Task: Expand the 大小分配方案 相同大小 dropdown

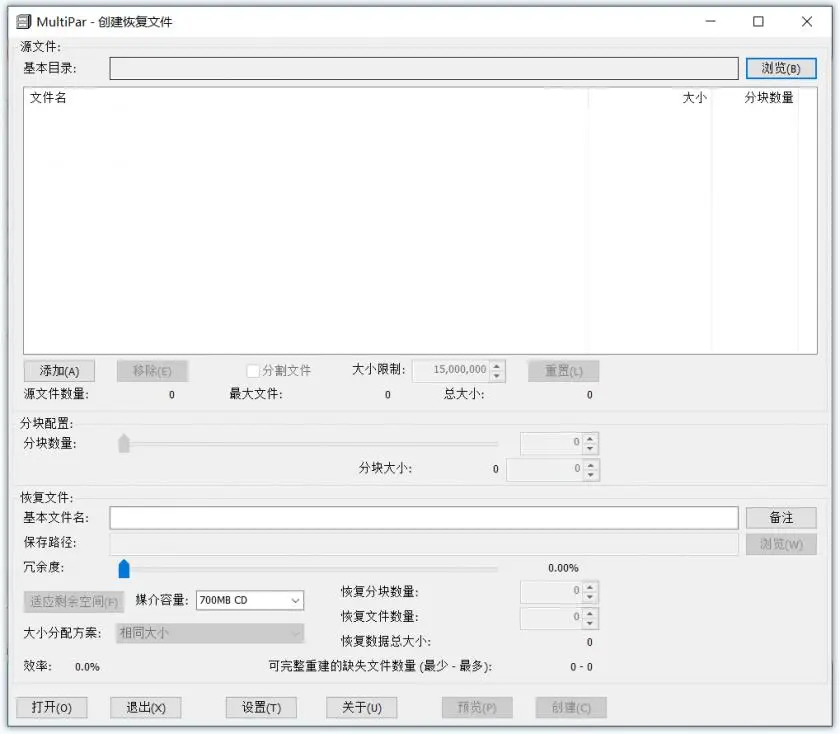Action: pos(210,633)
